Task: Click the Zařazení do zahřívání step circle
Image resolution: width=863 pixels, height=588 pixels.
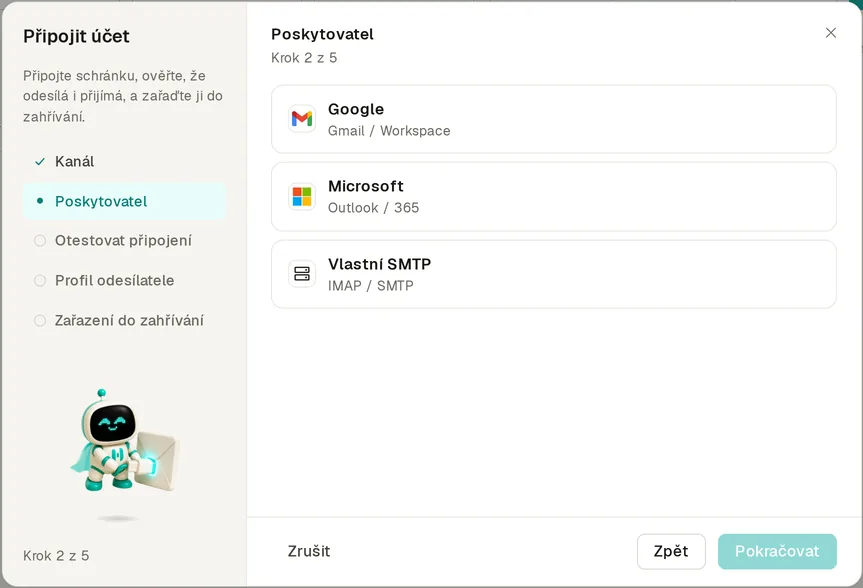Action: click(40, 320)
